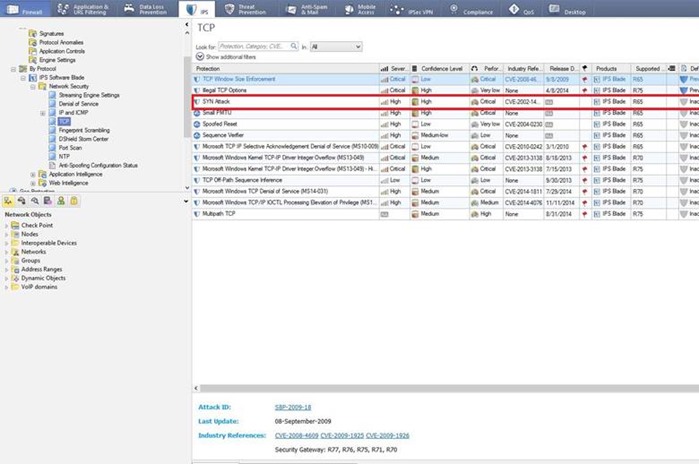Open the Data Loss Prevention tab
Image resolution: width=699 pixels, height=464 pixels.
click(145, 9)
